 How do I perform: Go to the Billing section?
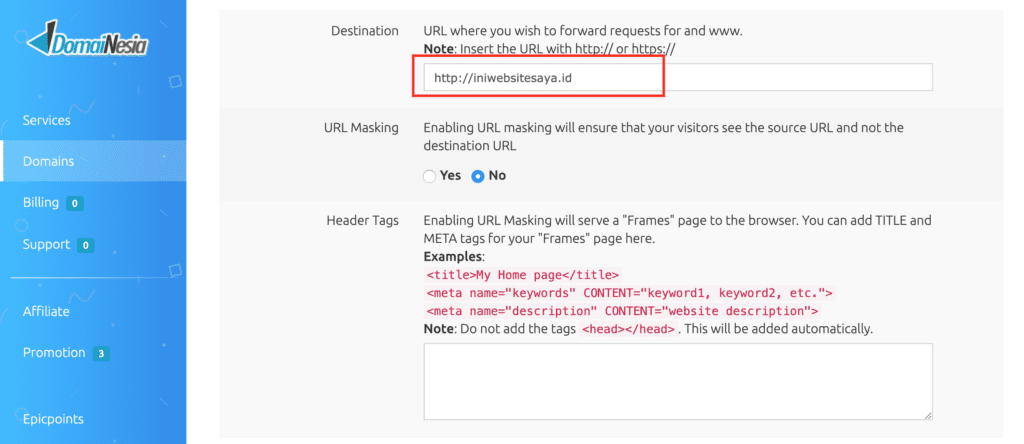41,203
